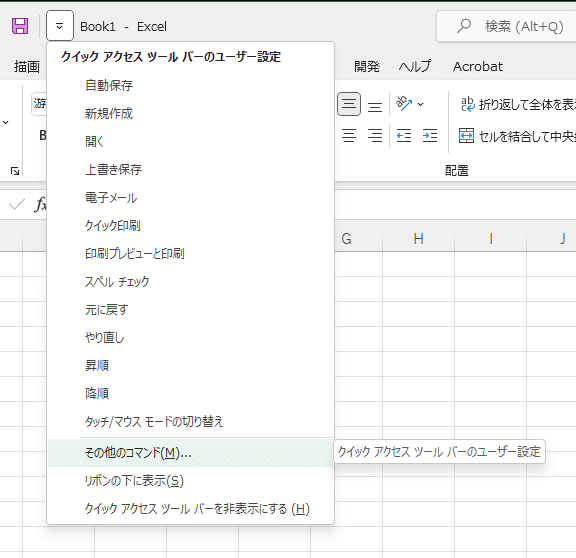576x558 pixels.
Task: Choose 開く from the dropdown list
Action: pyautogui.click(x=191, y=141)
